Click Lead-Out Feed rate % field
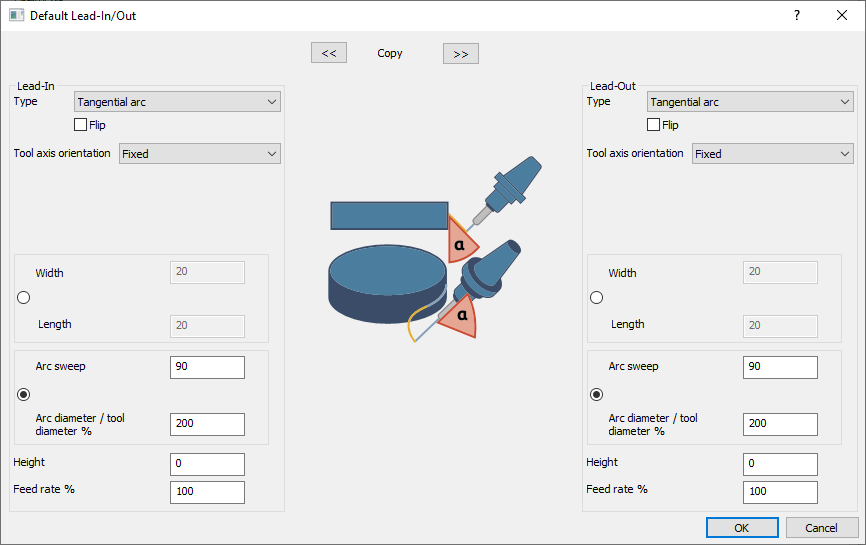 click(780, 492)
